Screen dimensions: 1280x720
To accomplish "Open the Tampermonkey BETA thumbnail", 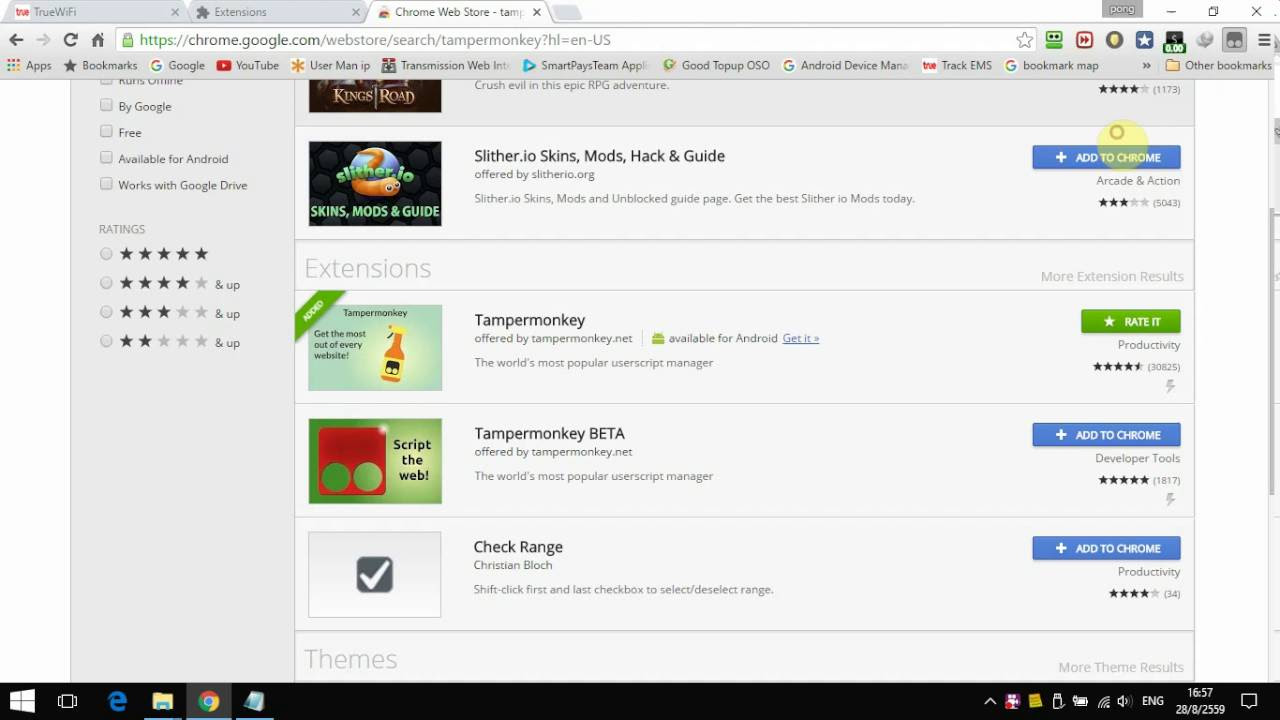I will pyautogui.click(x=375, y=461).
